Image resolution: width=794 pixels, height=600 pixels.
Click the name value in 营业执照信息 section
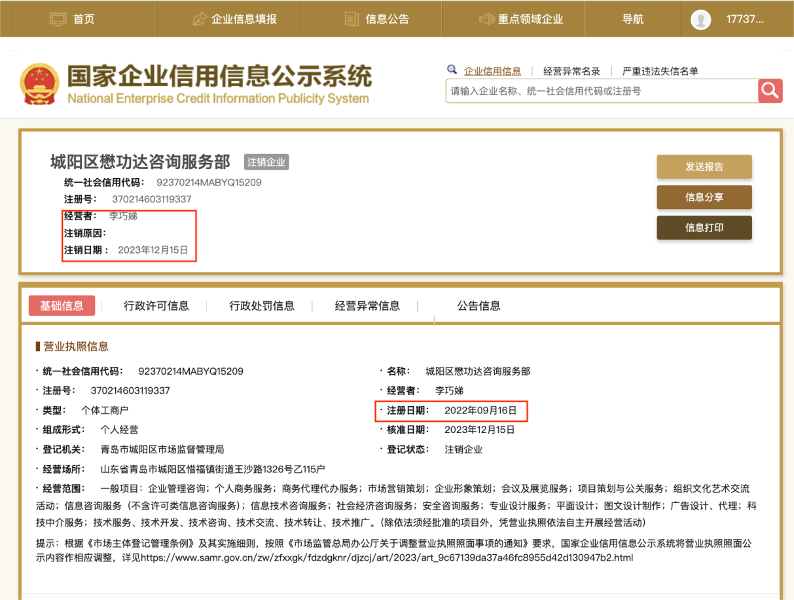(x=478, y=371)
